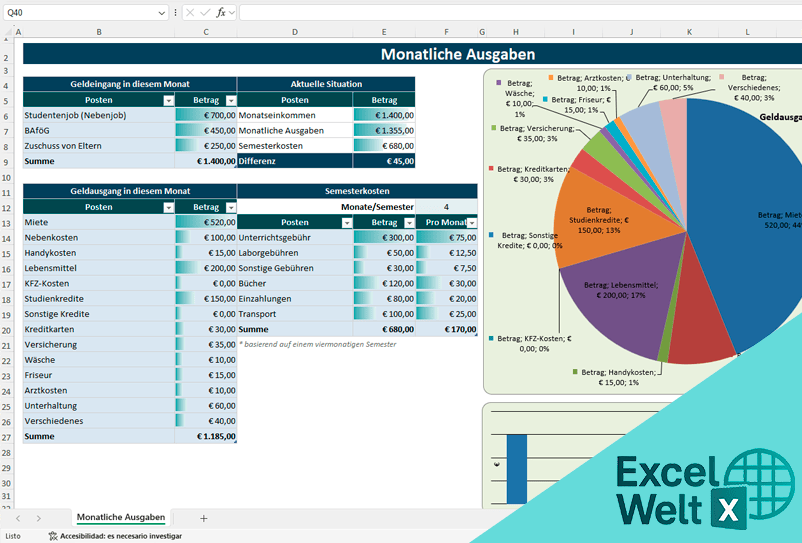Select the Monatseinkommen cell
This screenshot has height=543, width=802.
click(295, 115)
